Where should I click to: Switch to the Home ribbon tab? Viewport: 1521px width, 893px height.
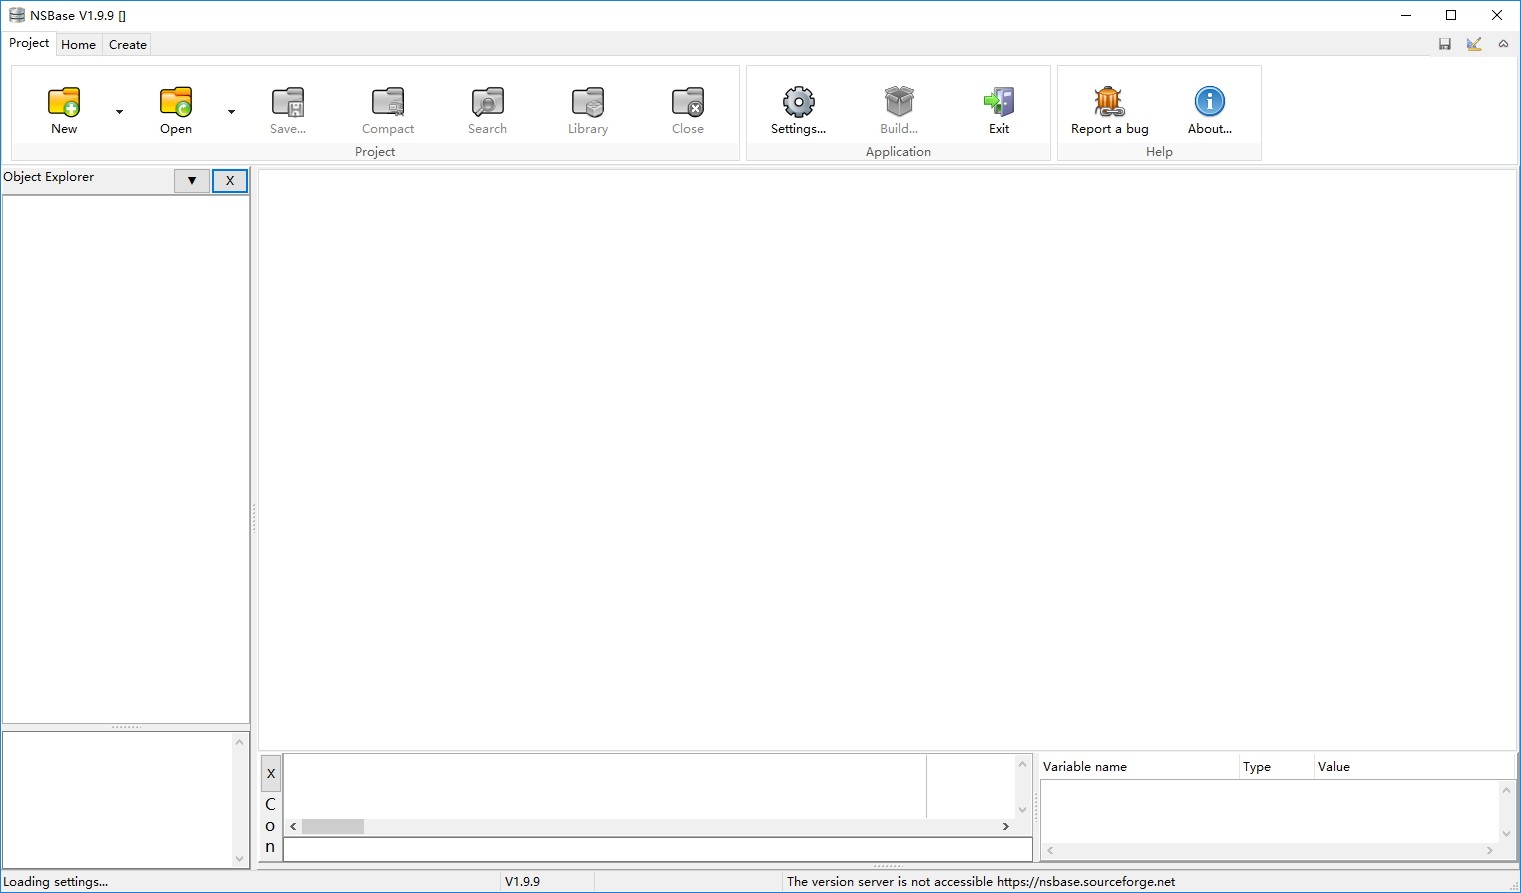point(78,45)
